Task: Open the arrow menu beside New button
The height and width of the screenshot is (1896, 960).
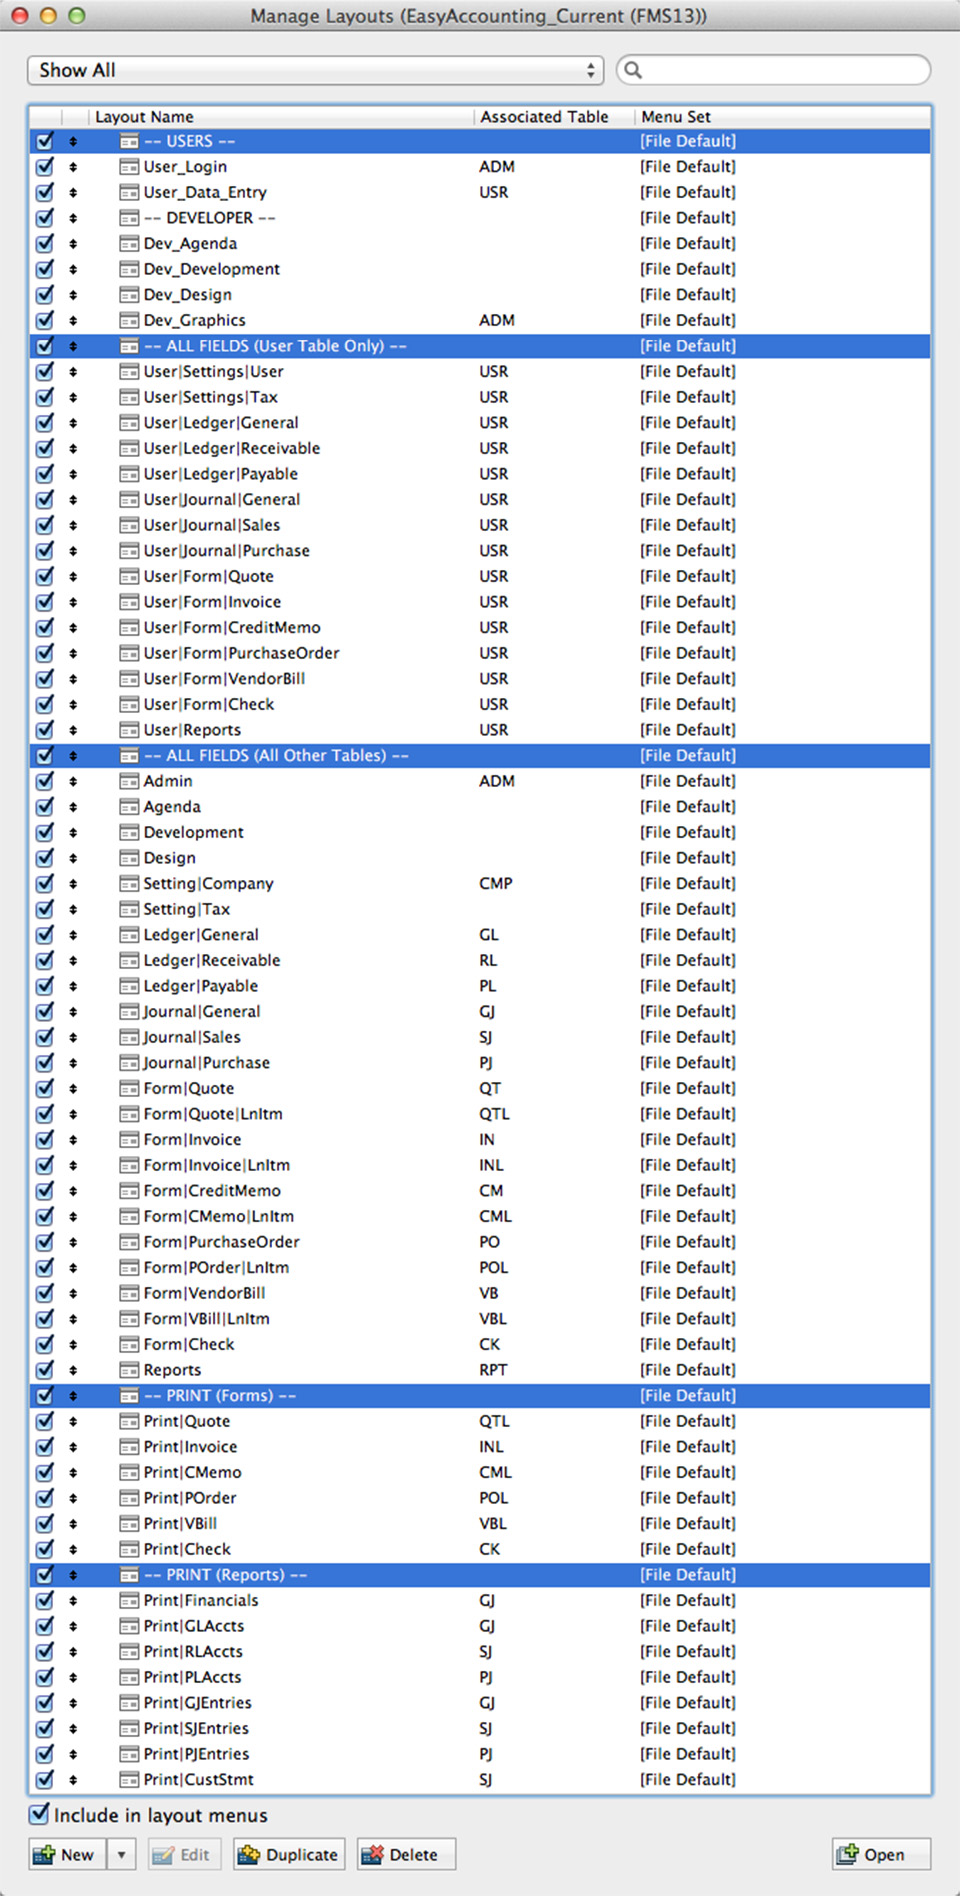Action: [121, 1855]
